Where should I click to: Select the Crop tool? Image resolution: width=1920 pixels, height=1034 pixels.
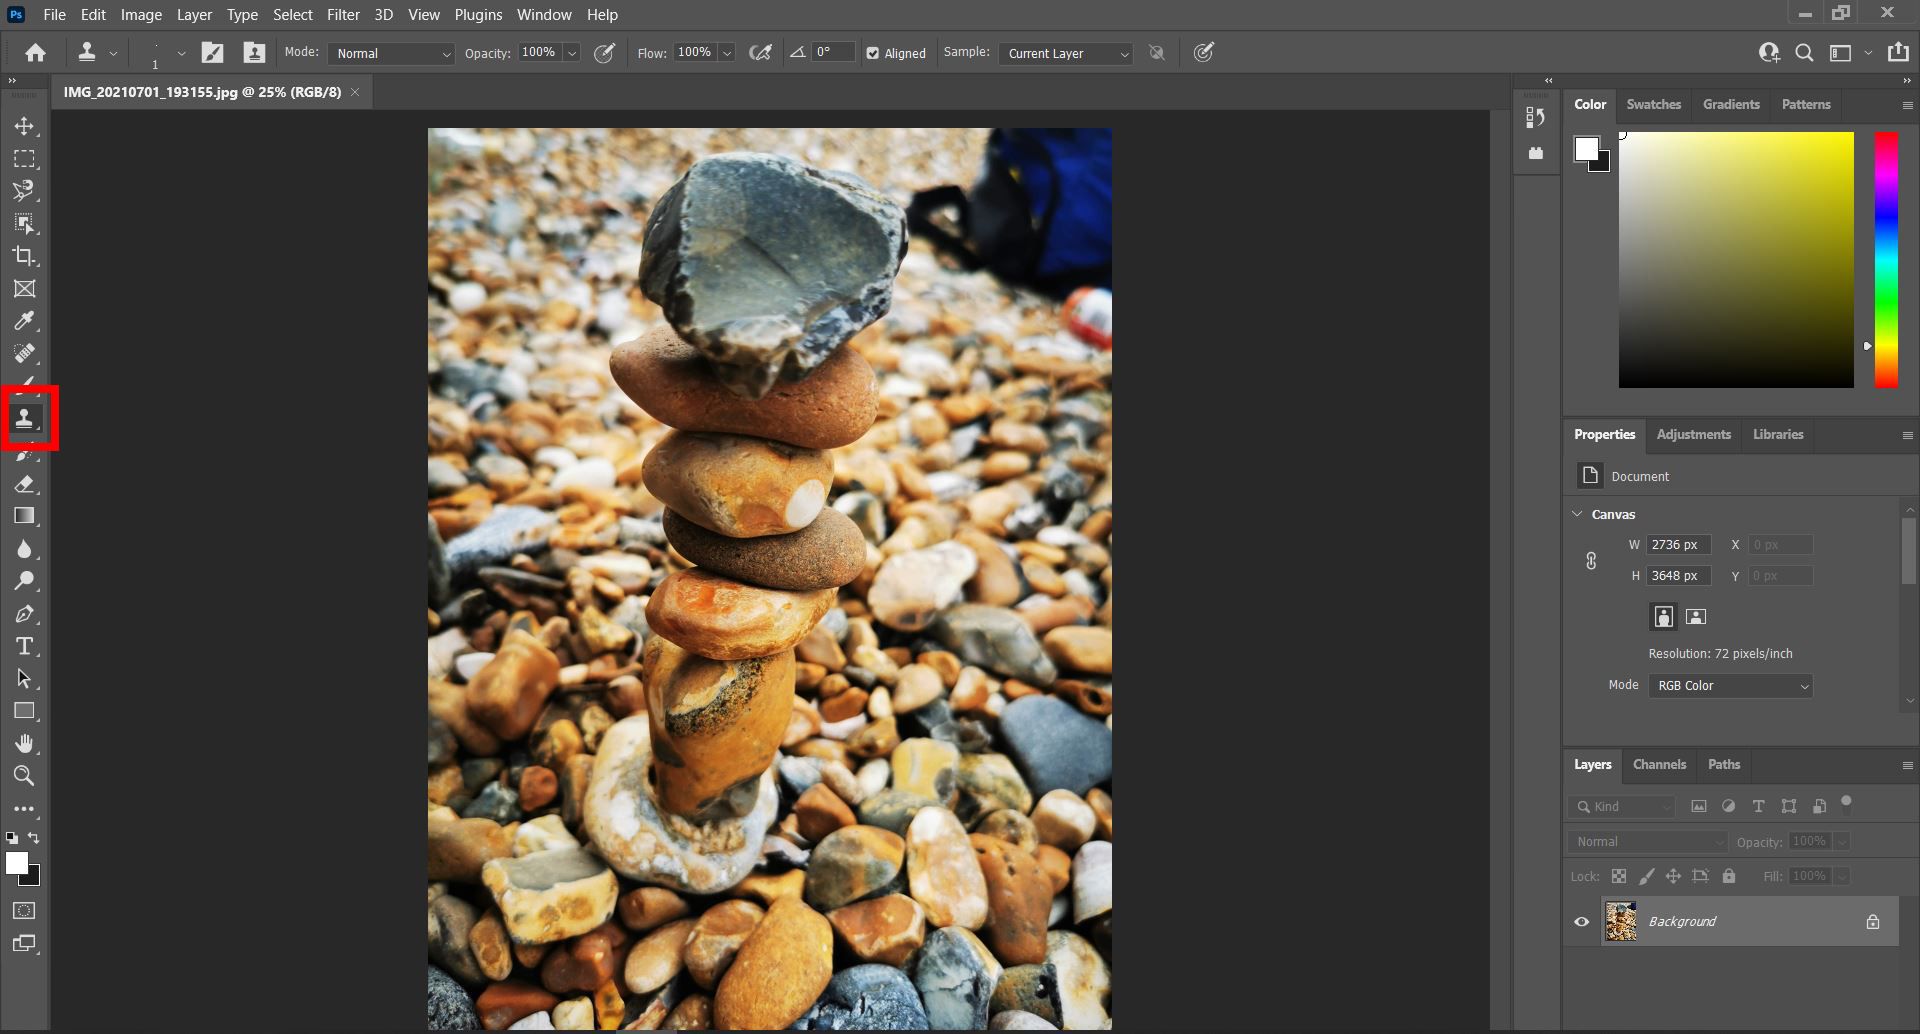click(26, 256)
